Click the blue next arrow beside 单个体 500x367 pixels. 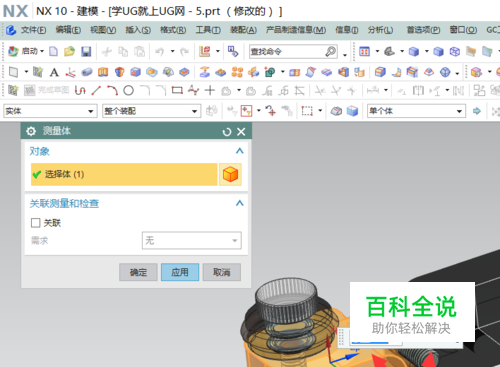click(477, 111)
